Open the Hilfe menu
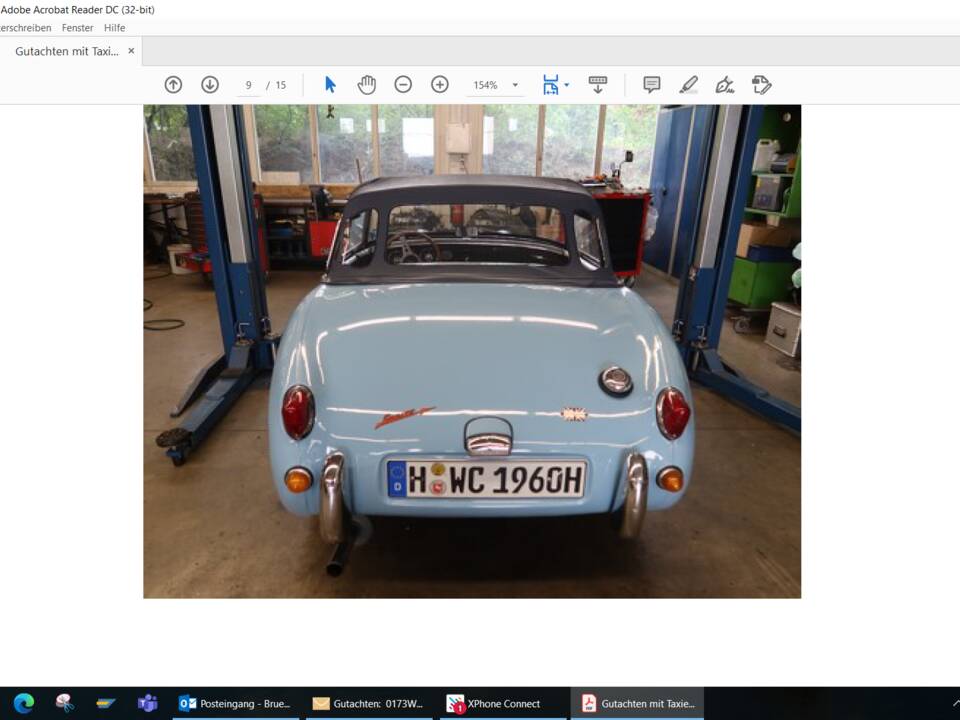This screenshot has height=720, width=960. click(x=114, y=27)
